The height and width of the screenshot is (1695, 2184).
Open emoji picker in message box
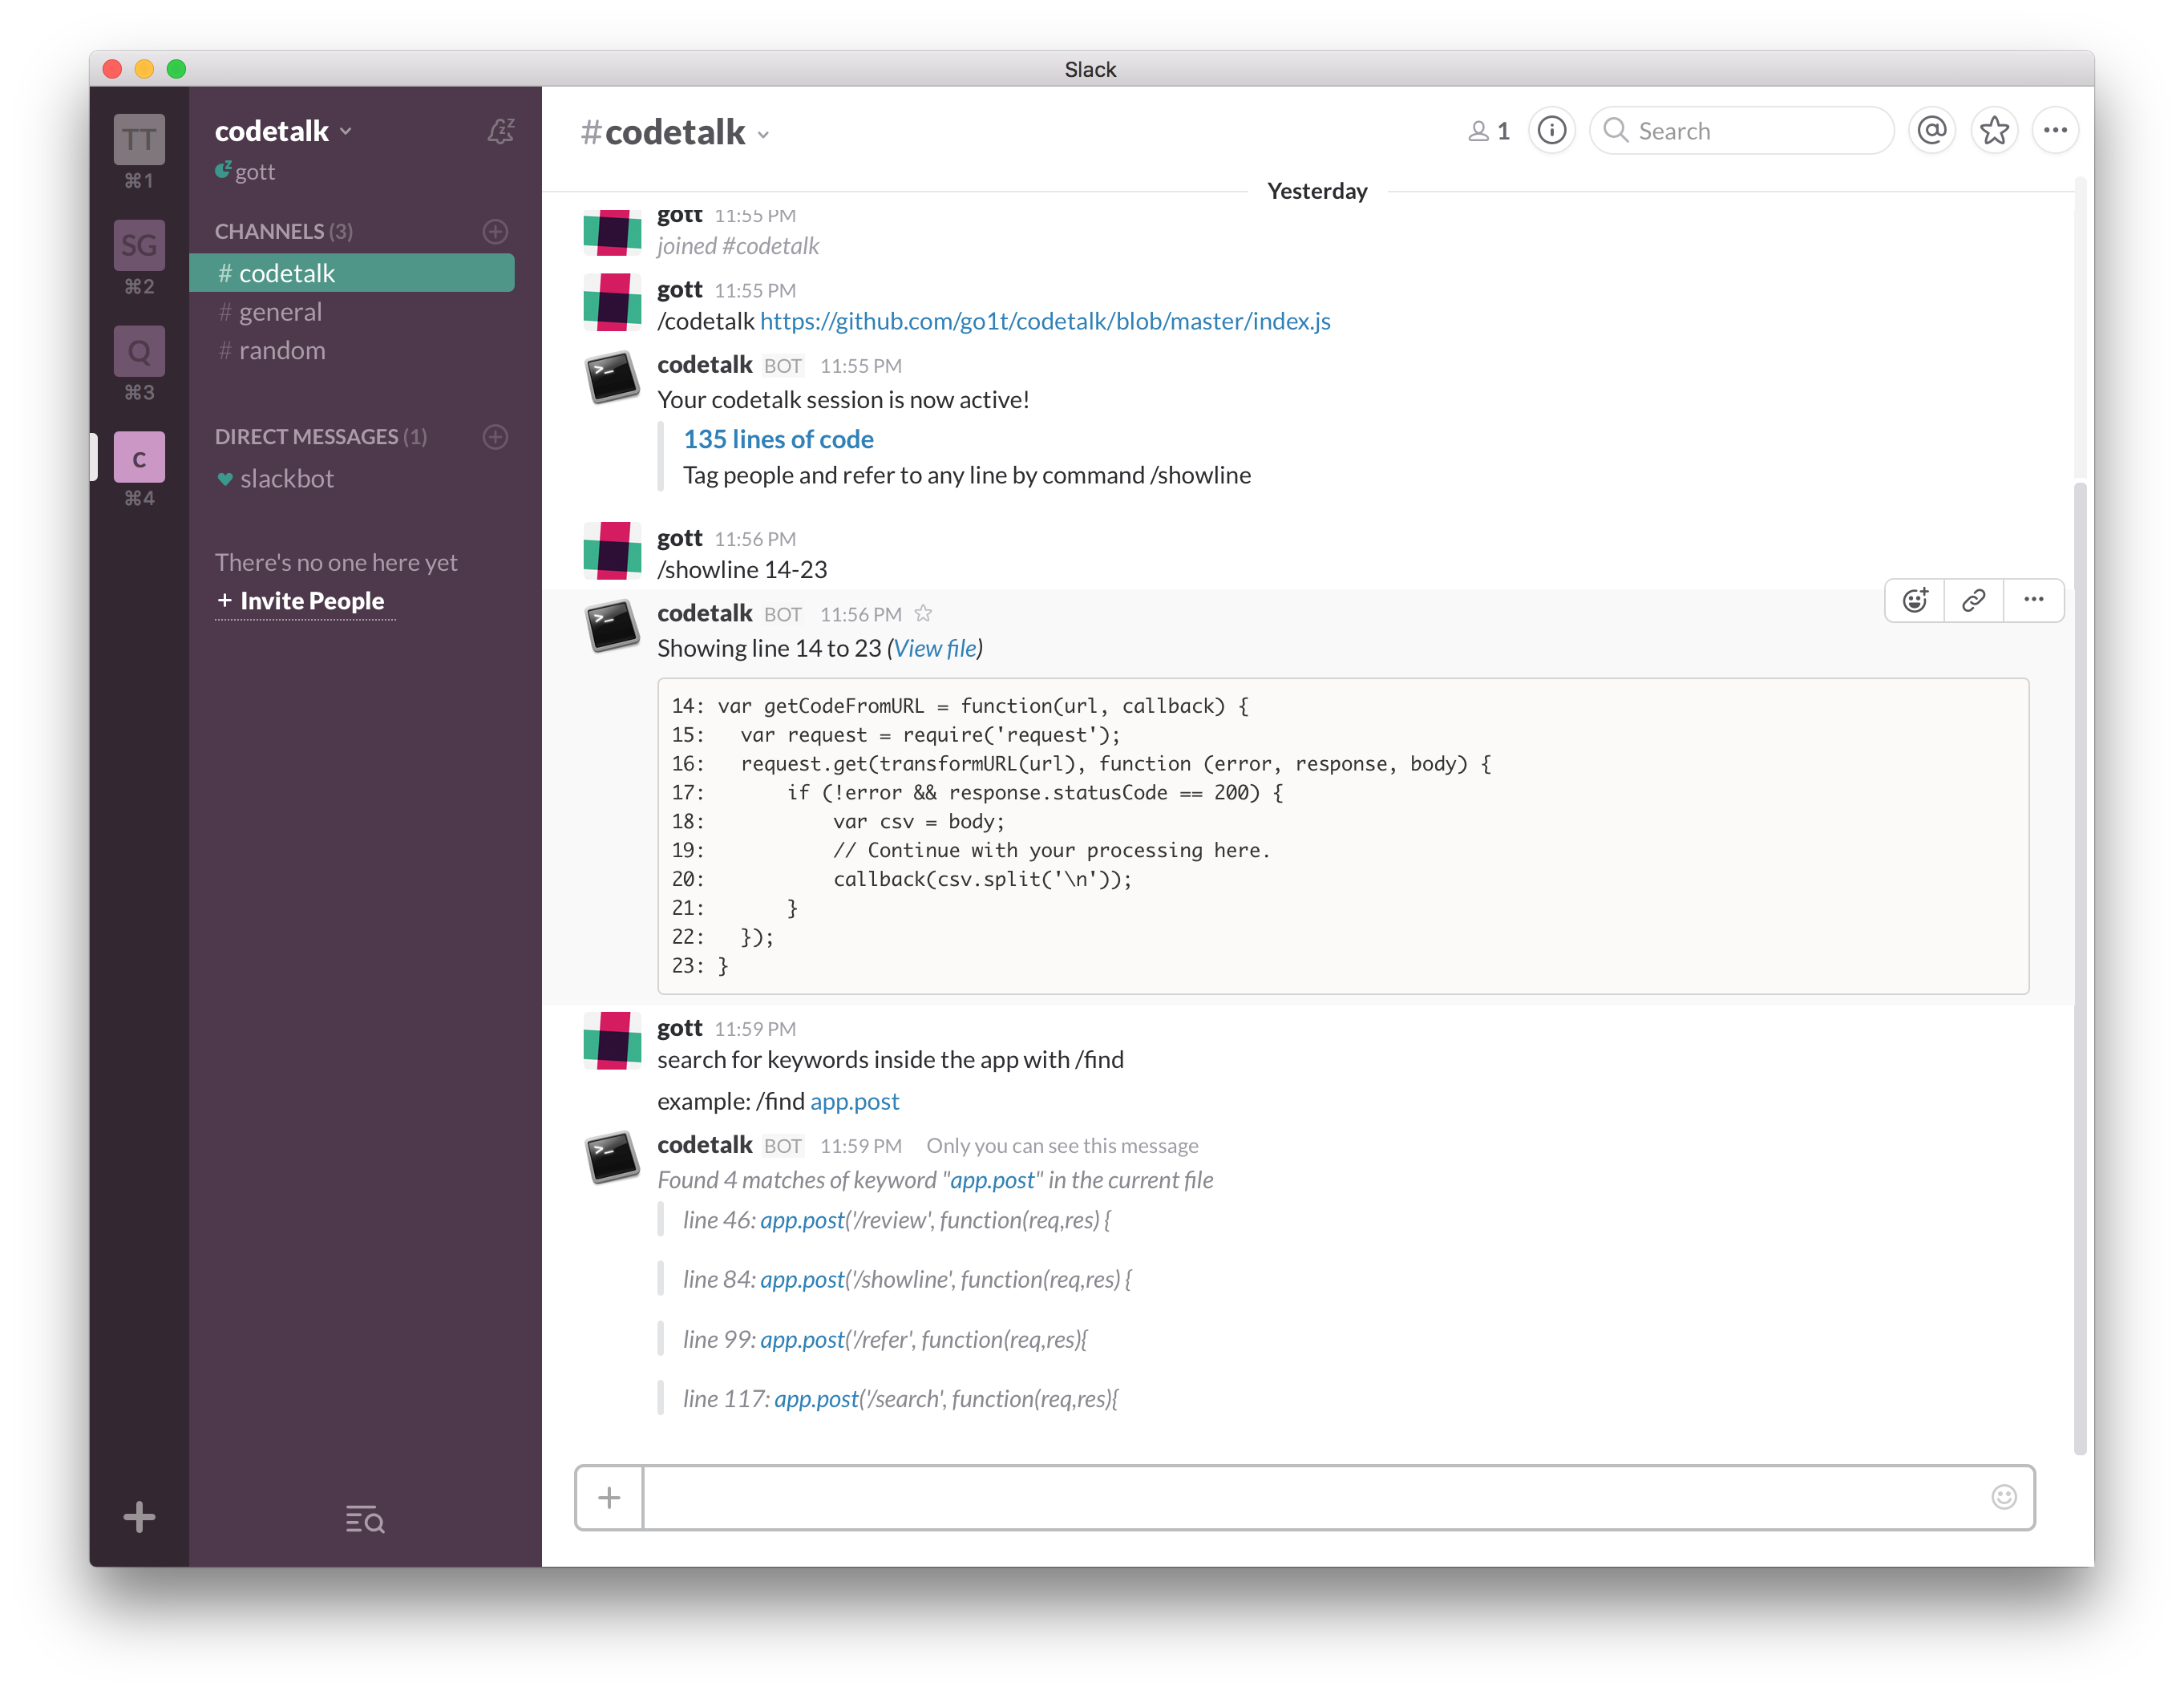click(2003, 1497)
